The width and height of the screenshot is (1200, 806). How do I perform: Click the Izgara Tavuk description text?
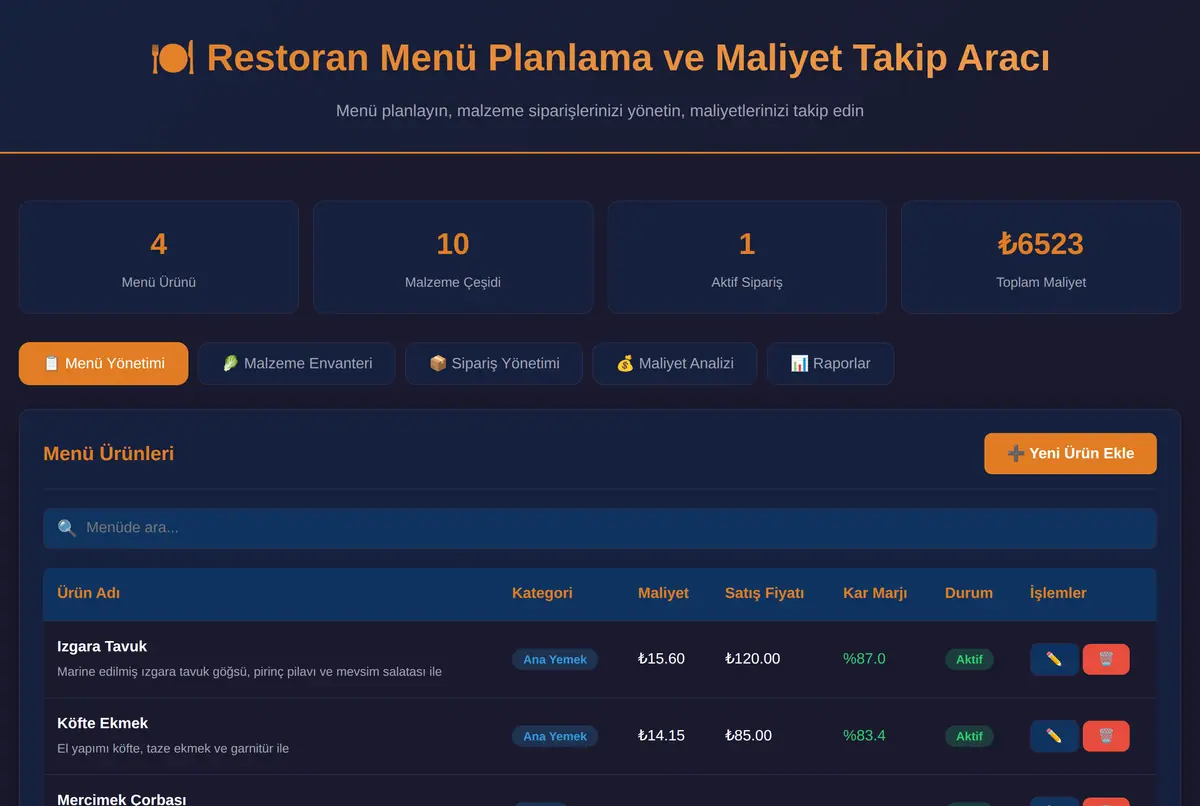pos(249,672)
